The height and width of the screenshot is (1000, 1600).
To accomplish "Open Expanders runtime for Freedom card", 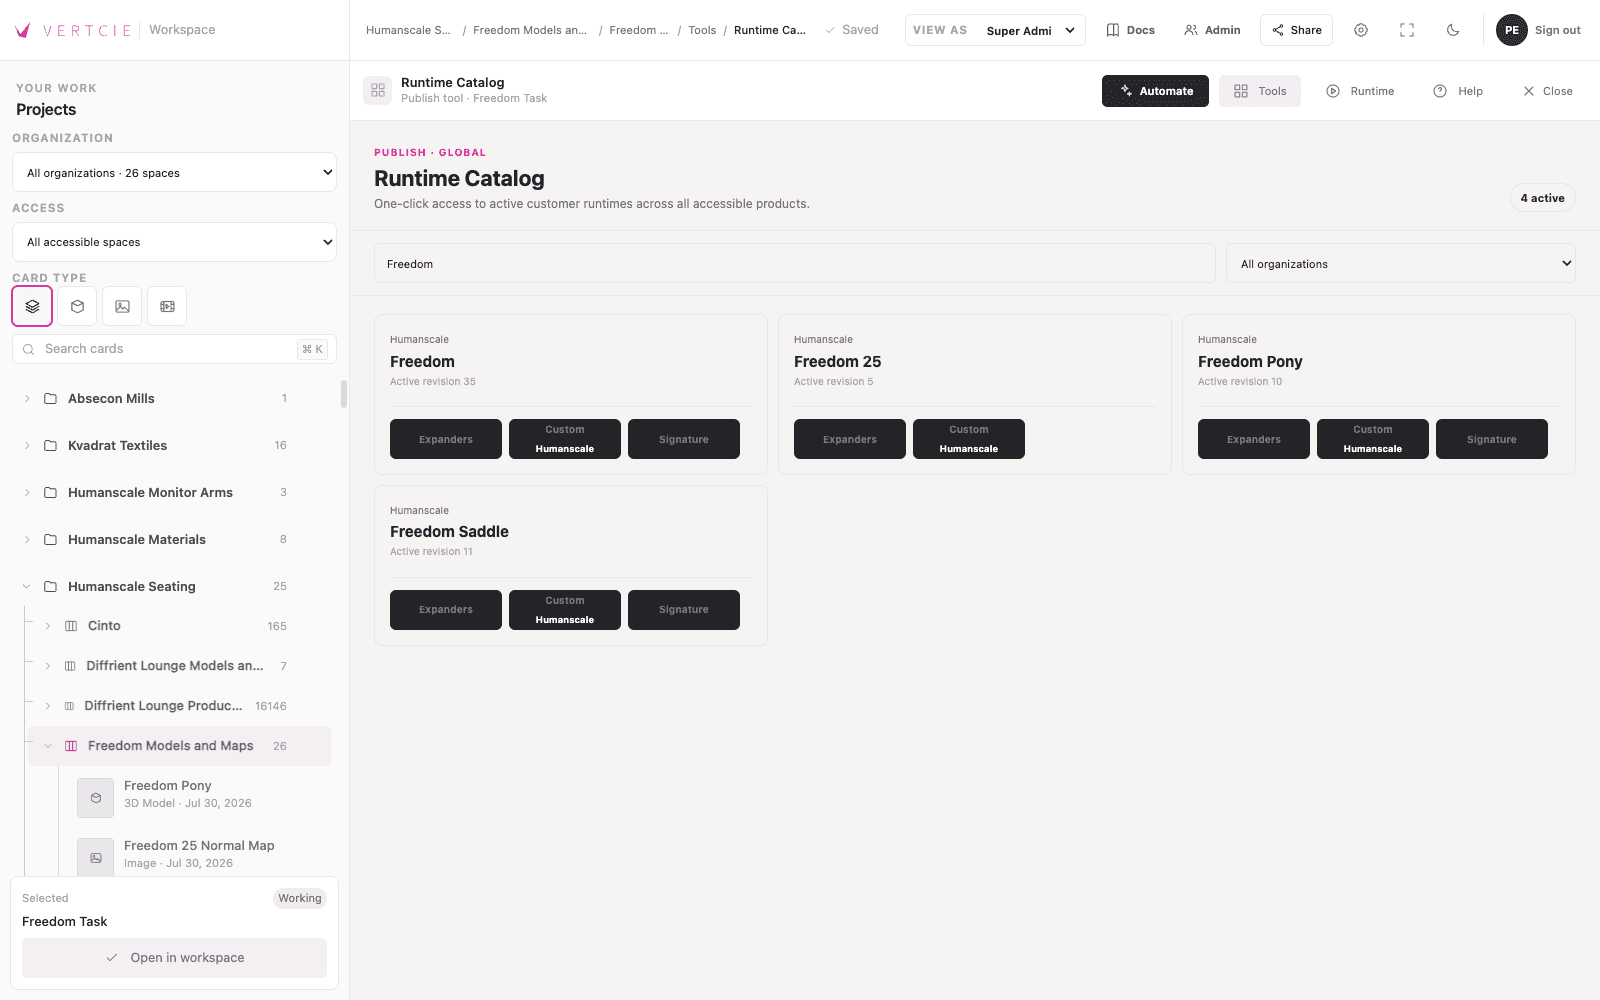I will (446, 439).
